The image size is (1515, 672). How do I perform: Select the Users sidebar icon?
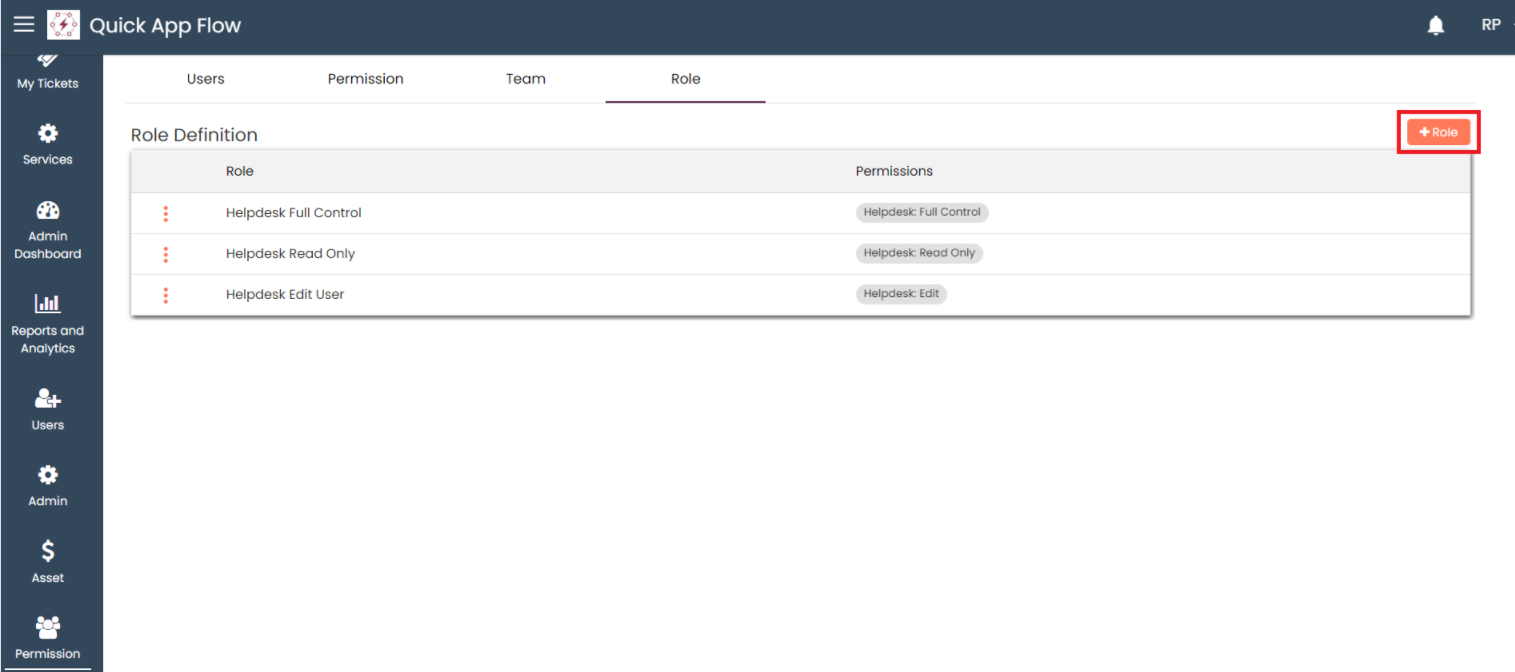[47, 399]
